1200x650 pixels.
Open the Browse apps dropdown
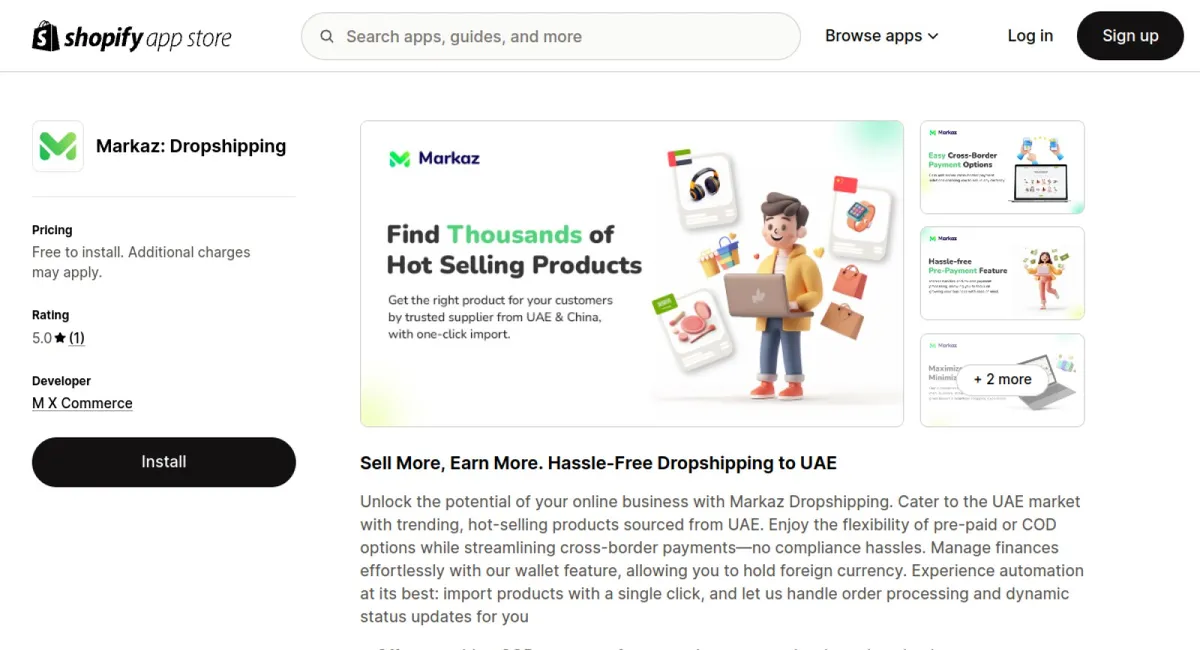[x=874, y=35]
